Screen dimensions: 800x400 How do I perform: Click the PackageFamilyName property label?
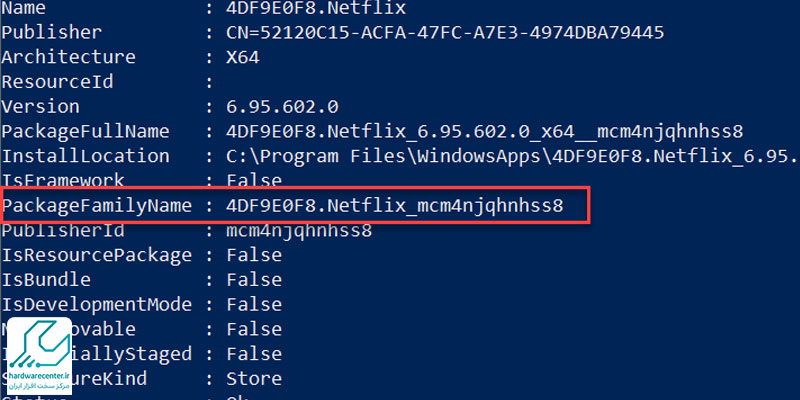click(96, 206)
